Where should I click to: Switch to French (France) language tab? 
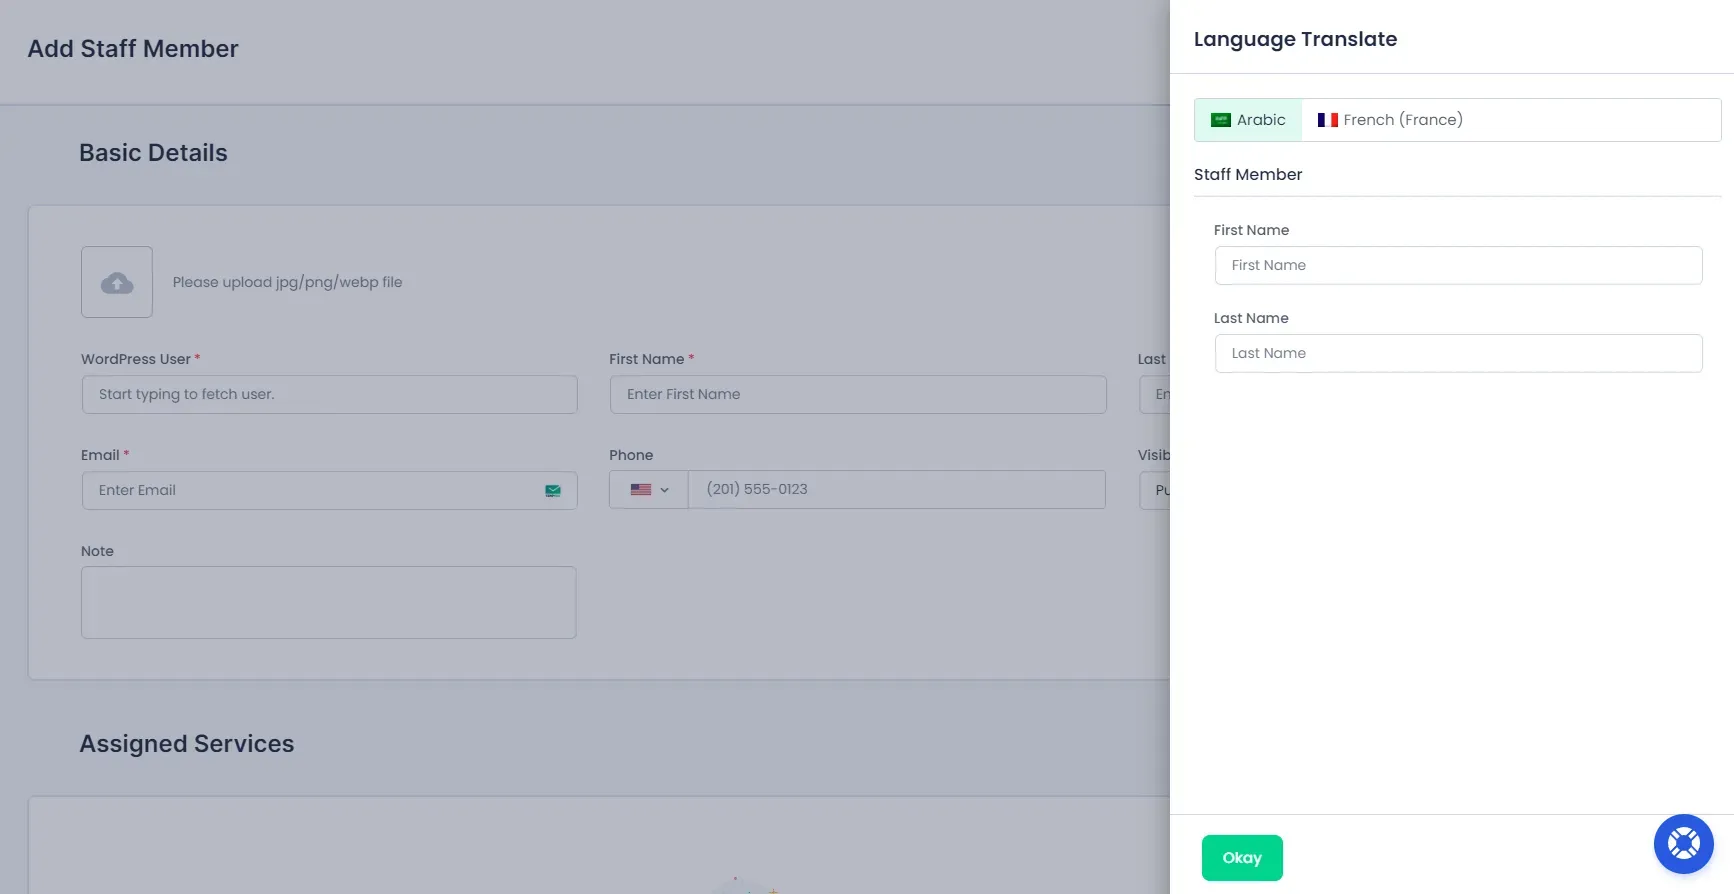pyautogui.click(x=1390, y=120)
